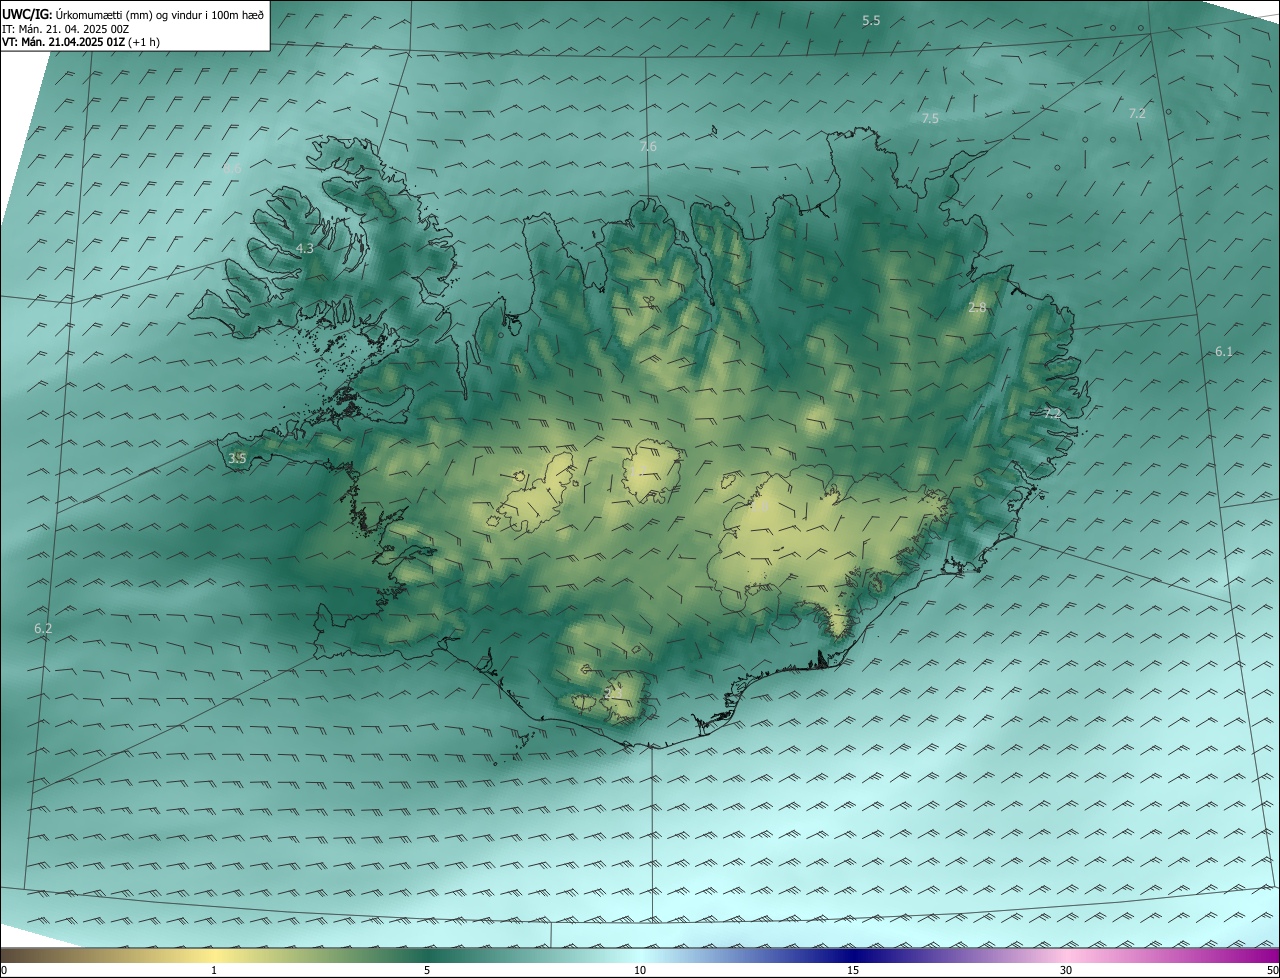Click the 3.5 value on the map
The width and height of the screenshot is (1280, 978).
(237, 459)
